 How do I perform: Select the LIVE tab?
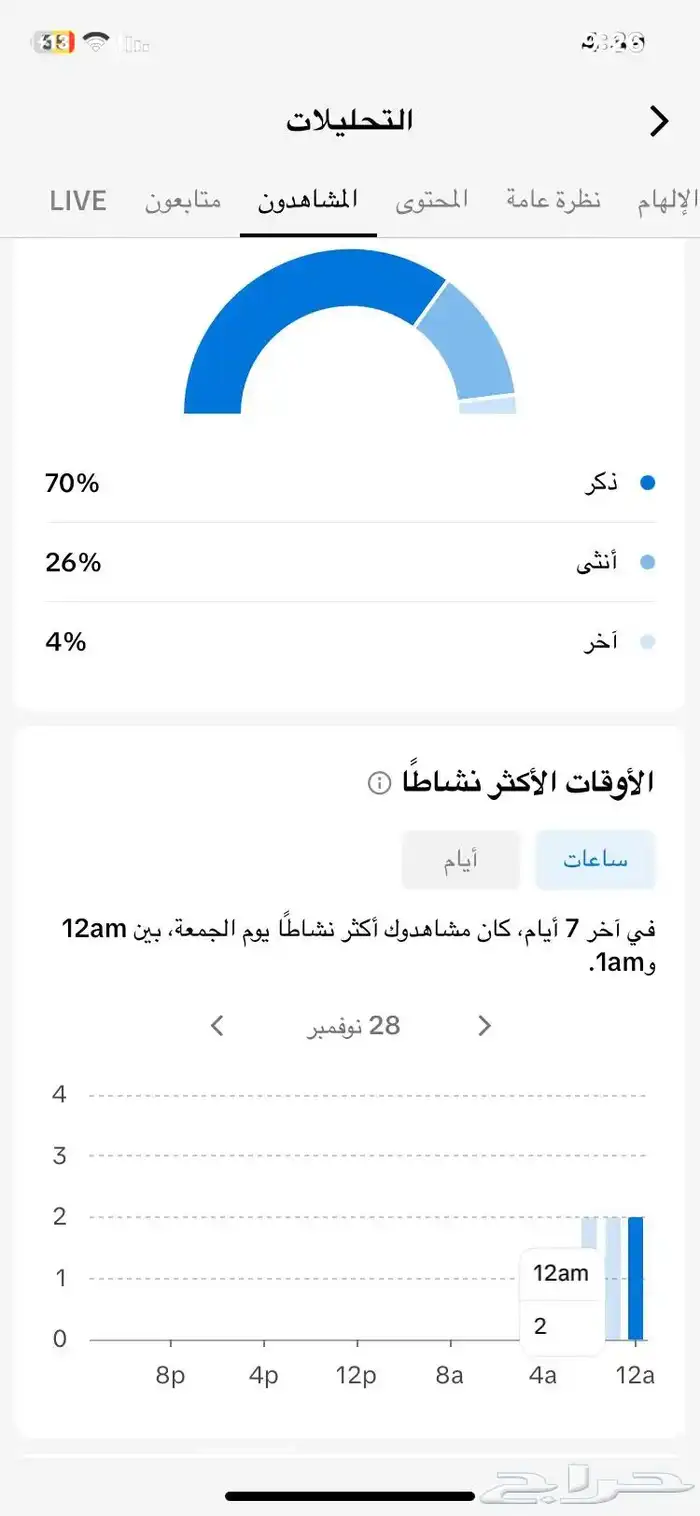tap(77, 199)
